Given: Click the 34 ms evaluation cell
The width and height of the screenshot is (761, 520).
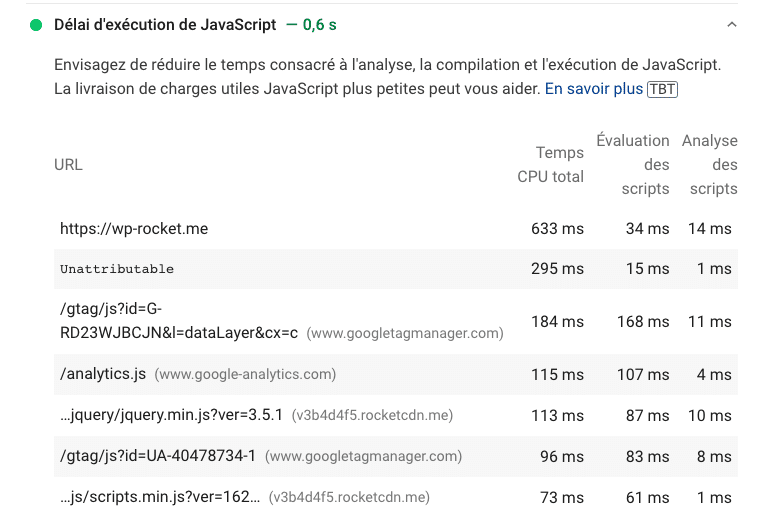Looking at the screenshot, I should (x=647, y=228).
